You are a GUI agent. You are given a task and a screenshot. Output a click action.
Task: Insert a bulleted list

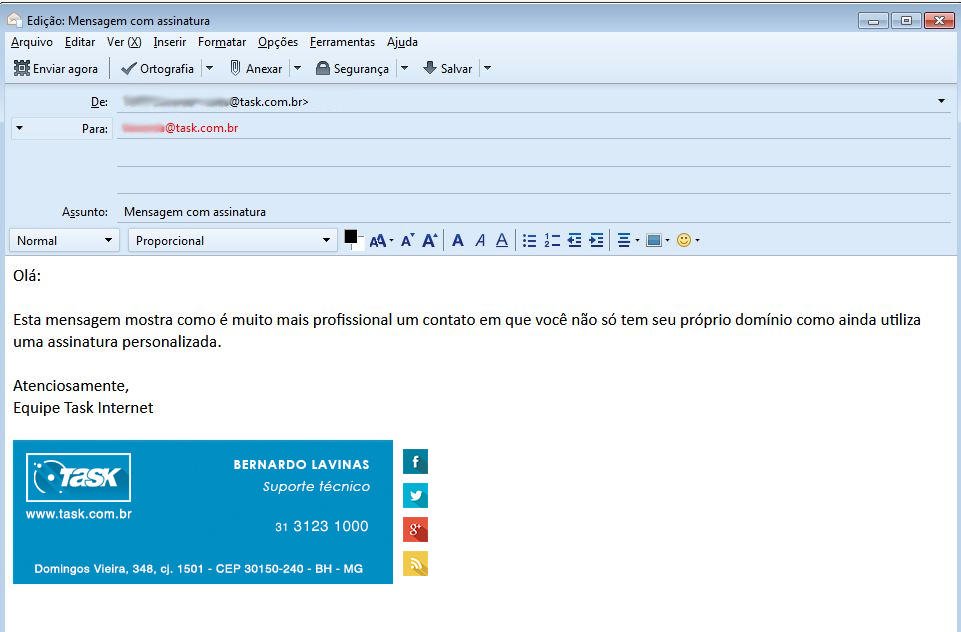click(x=529, y=240)
